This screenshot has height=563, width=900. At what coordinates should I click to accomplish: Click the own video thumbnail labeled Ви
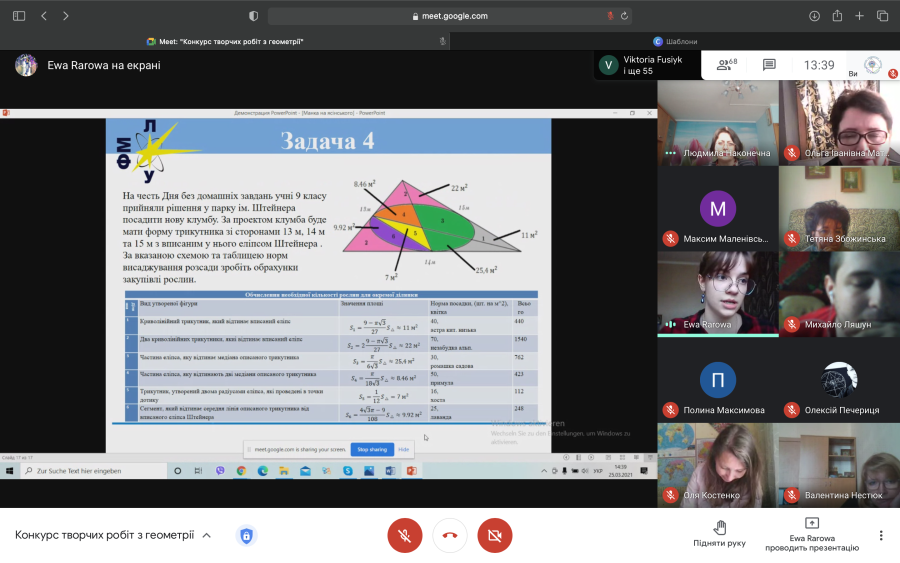coord(872,65)
